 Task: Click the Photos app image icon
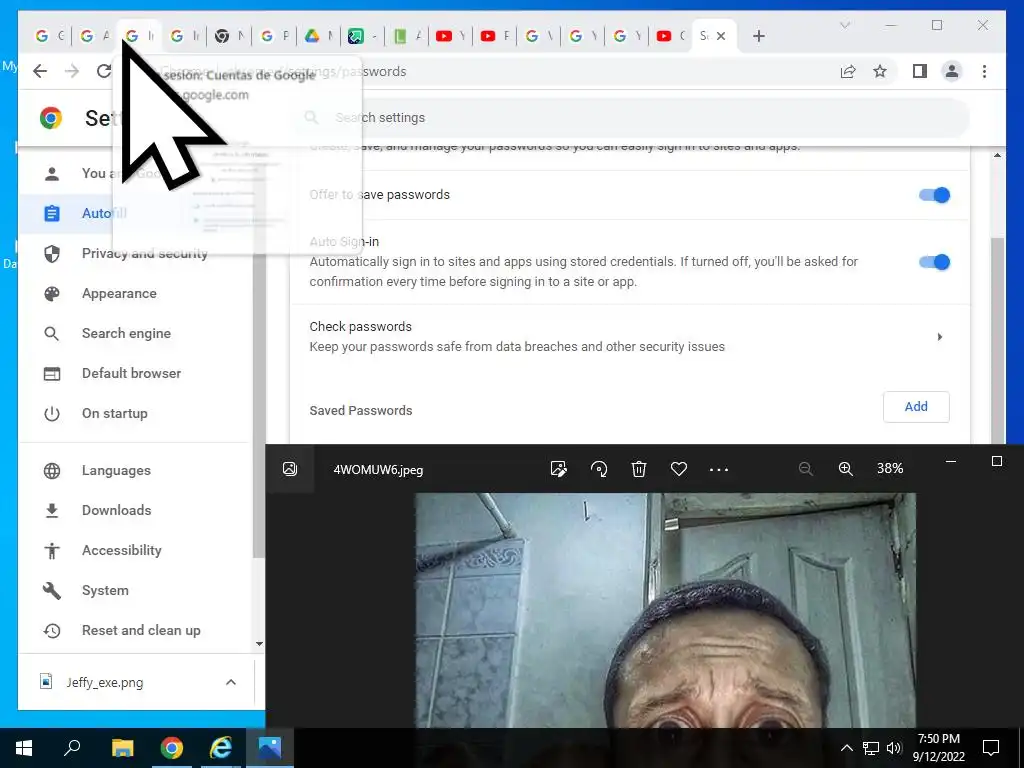click(290, 469)
